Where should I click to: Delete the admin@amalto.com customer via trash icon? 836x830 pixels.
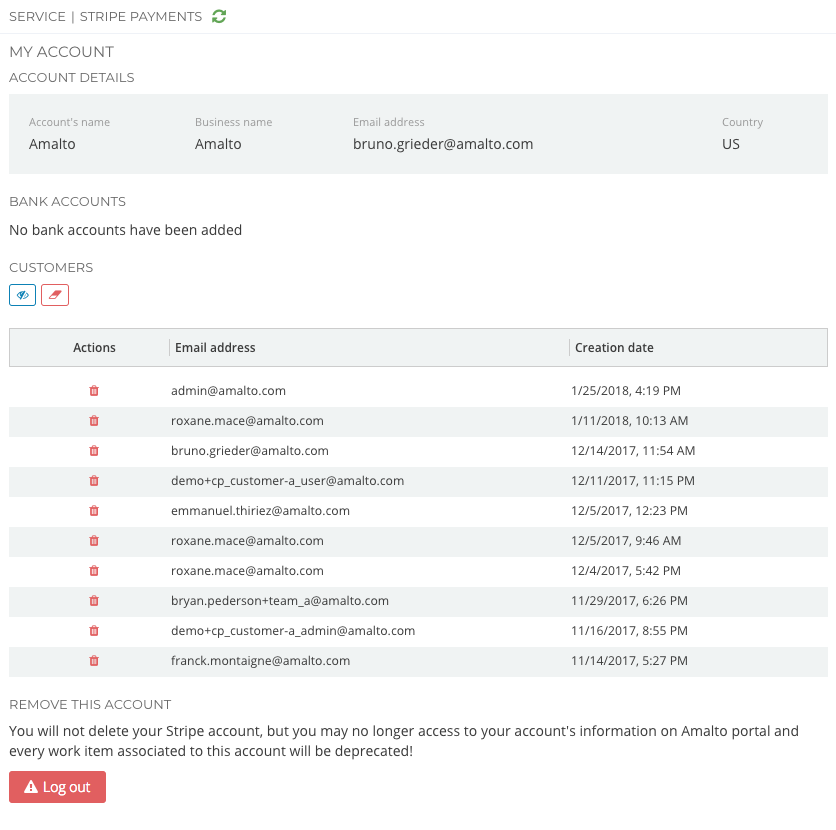click(94, 391)
